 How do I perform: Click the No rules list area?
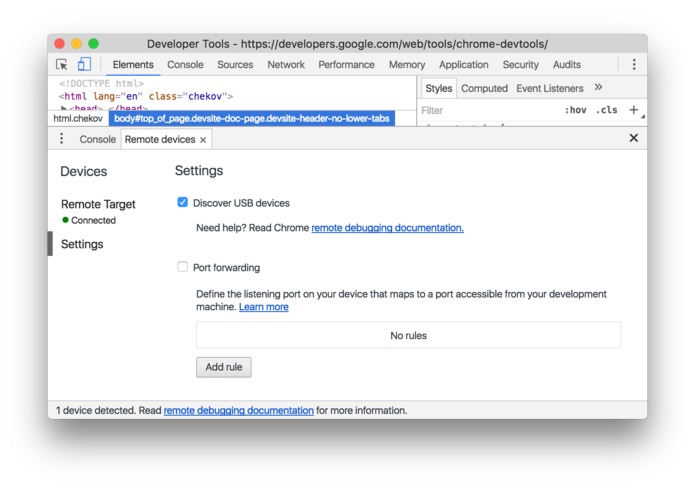click(408, 335)
